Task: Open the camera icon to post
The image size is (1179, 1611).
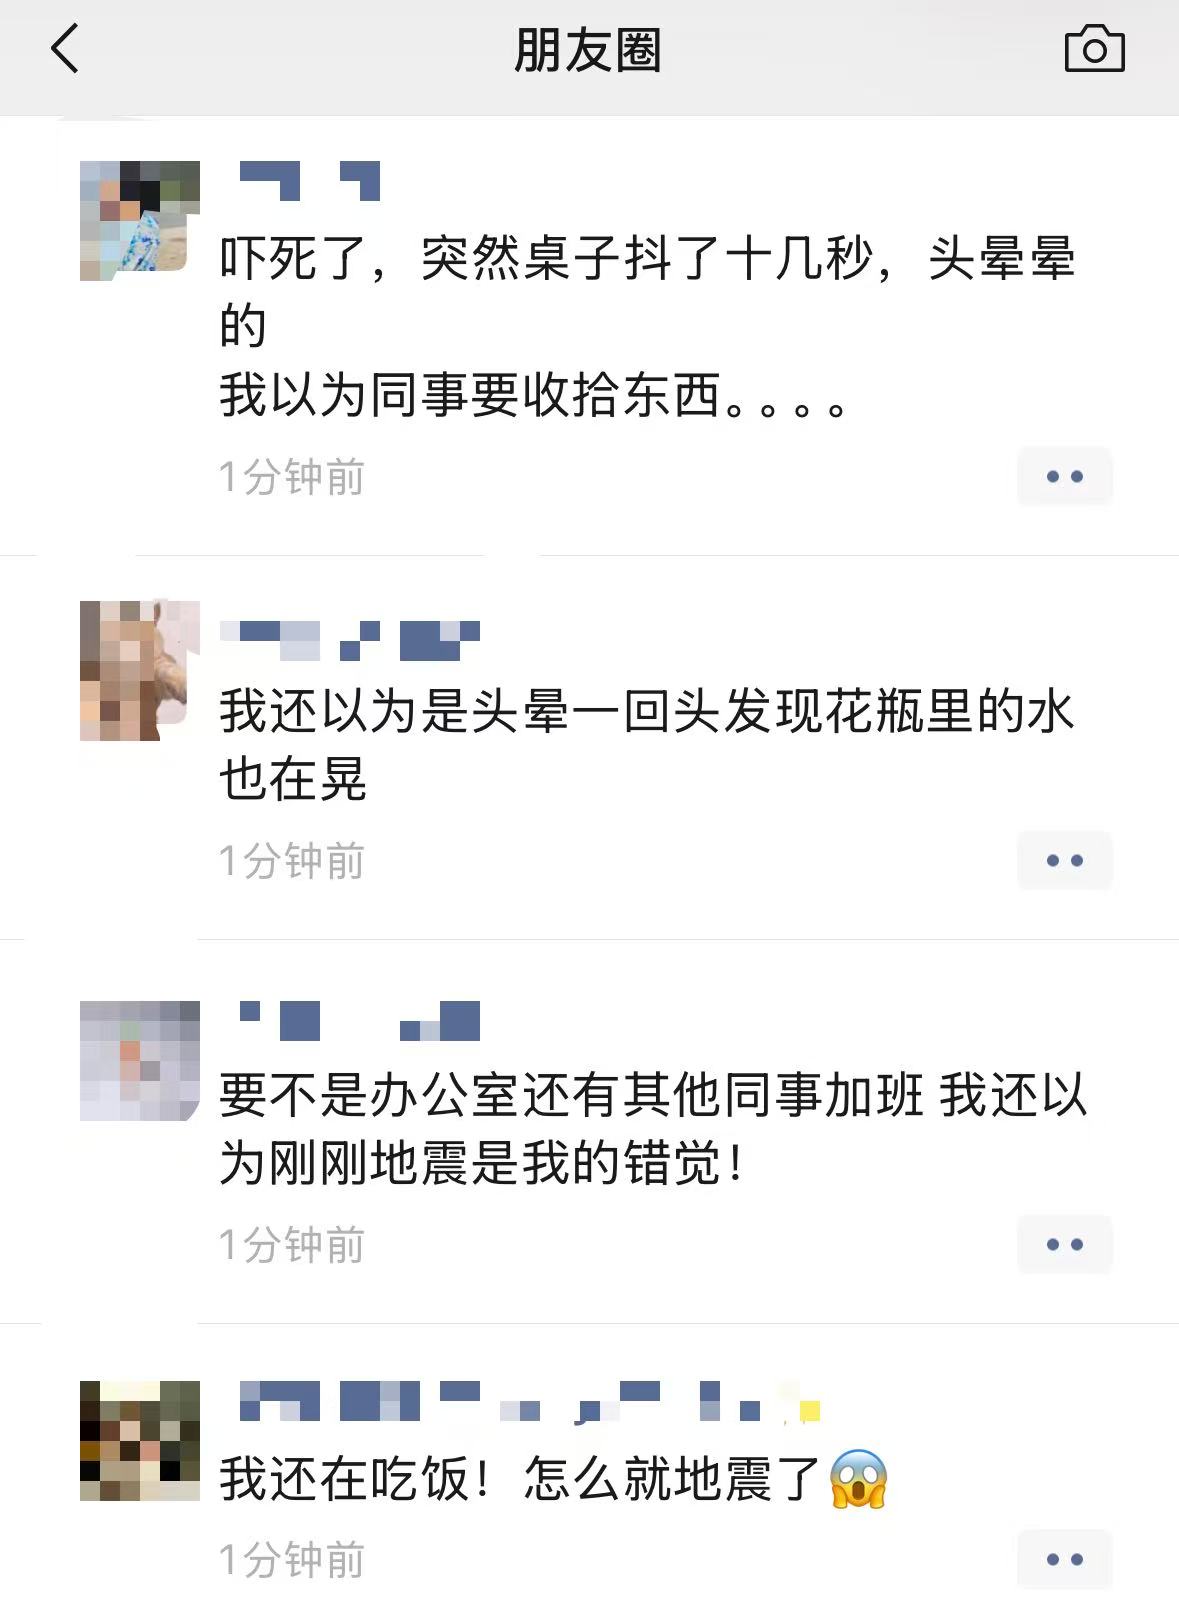Action: click(1094, 49)
